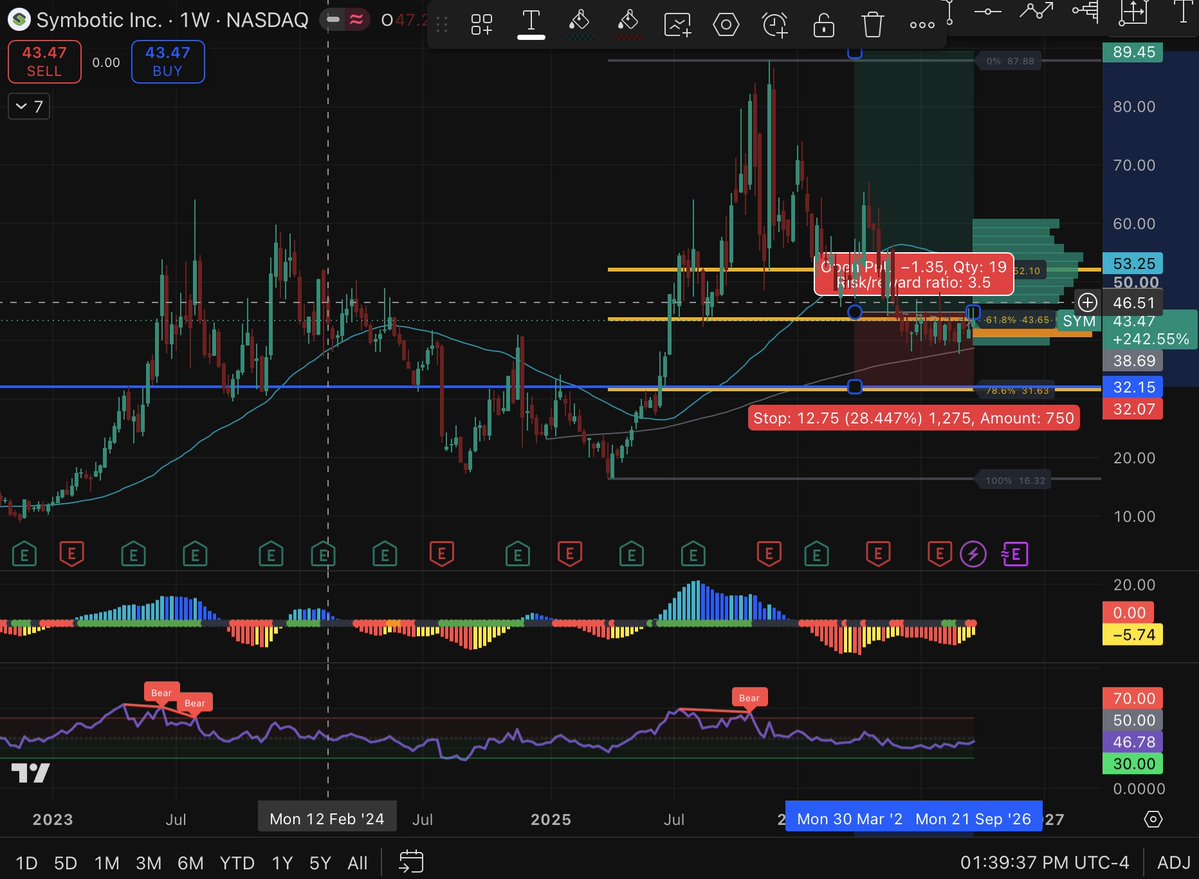The image size is (1199, 879).
Task: Click the TradingView TV logo
Action: pos(31,773)
